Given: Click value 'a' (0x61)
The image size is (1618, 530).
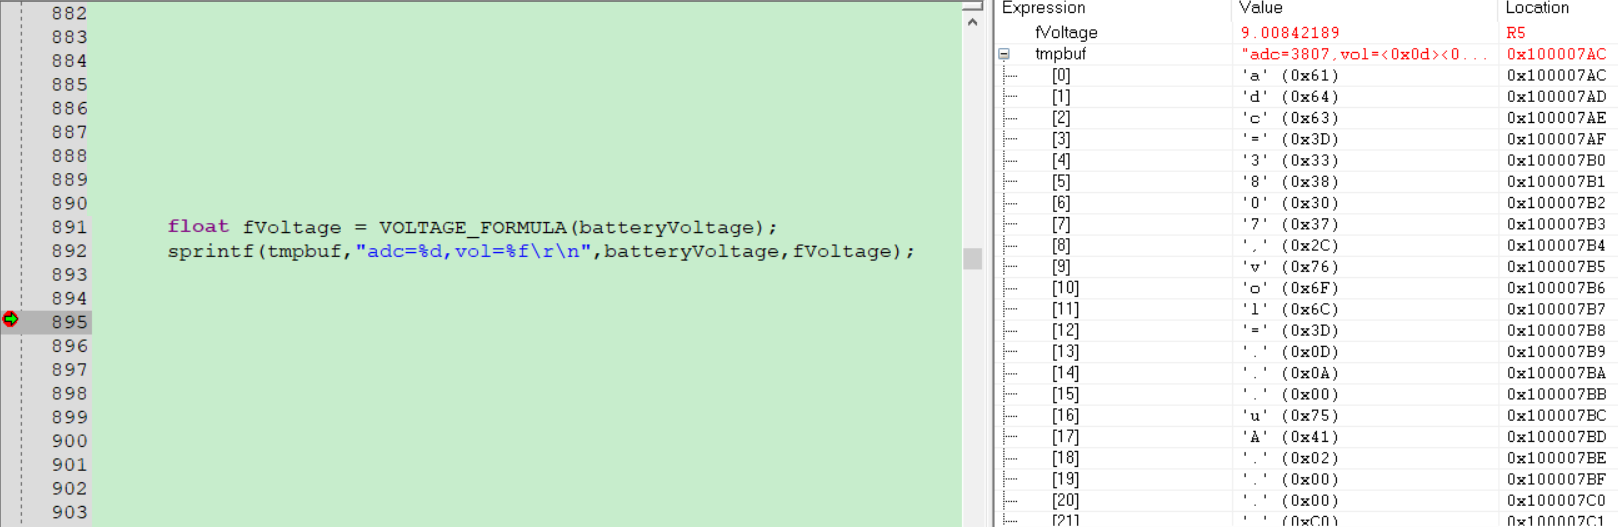Looking at the screenshot, I should point(1290,75).
